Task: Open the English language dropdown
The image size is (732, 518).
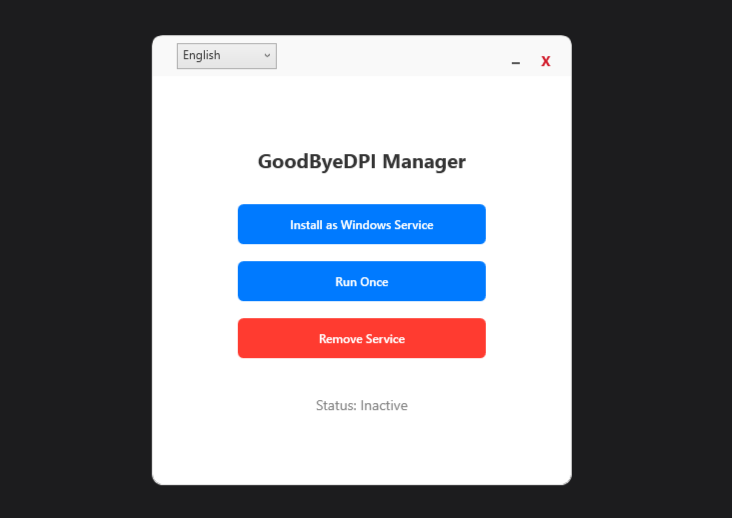Action: point(226,56)
